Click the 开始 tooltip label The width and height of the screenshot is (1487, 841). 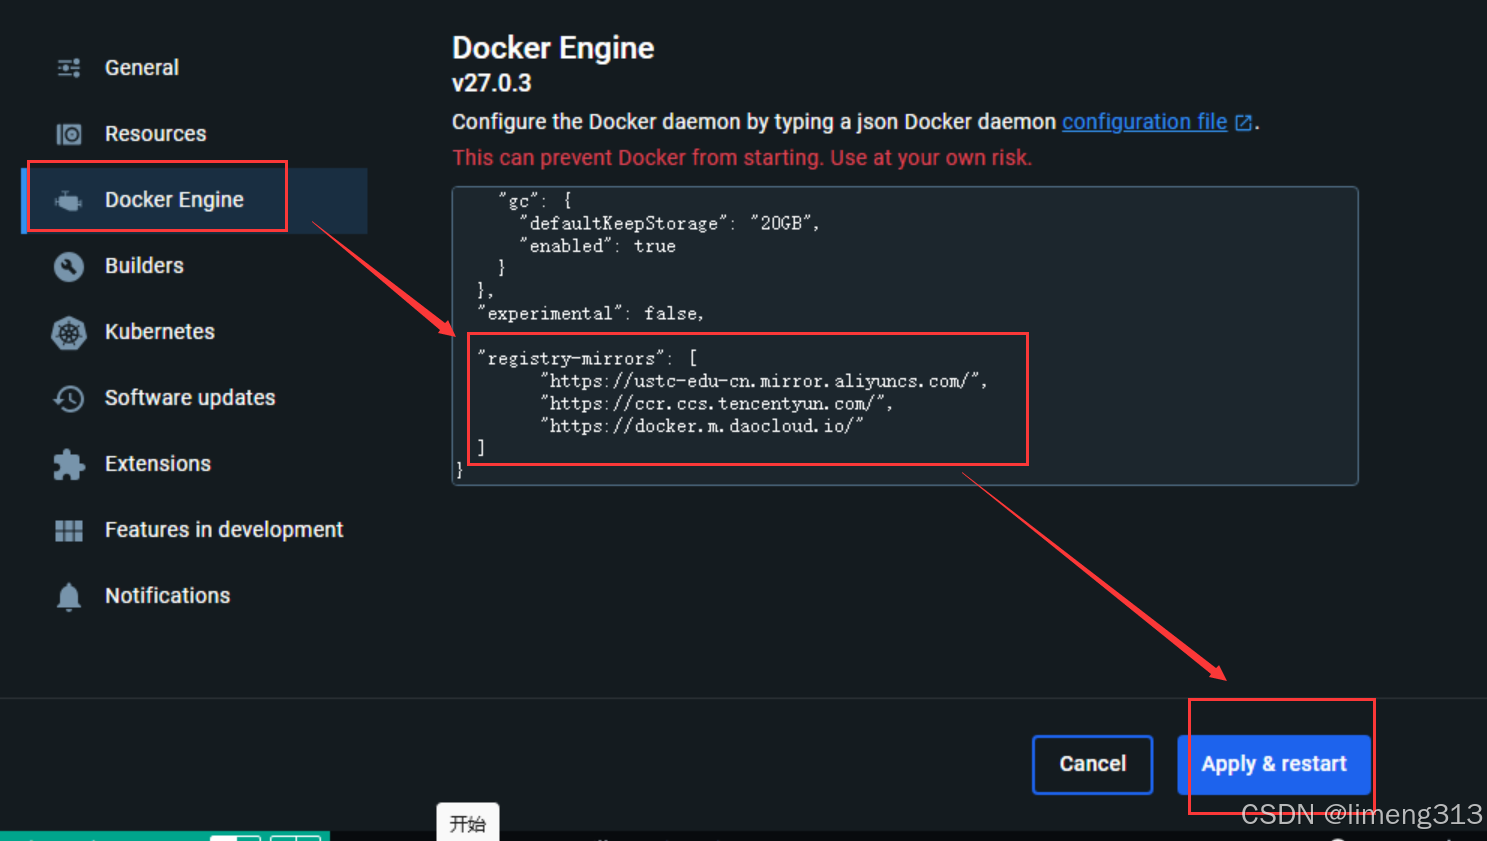point(467,824)
